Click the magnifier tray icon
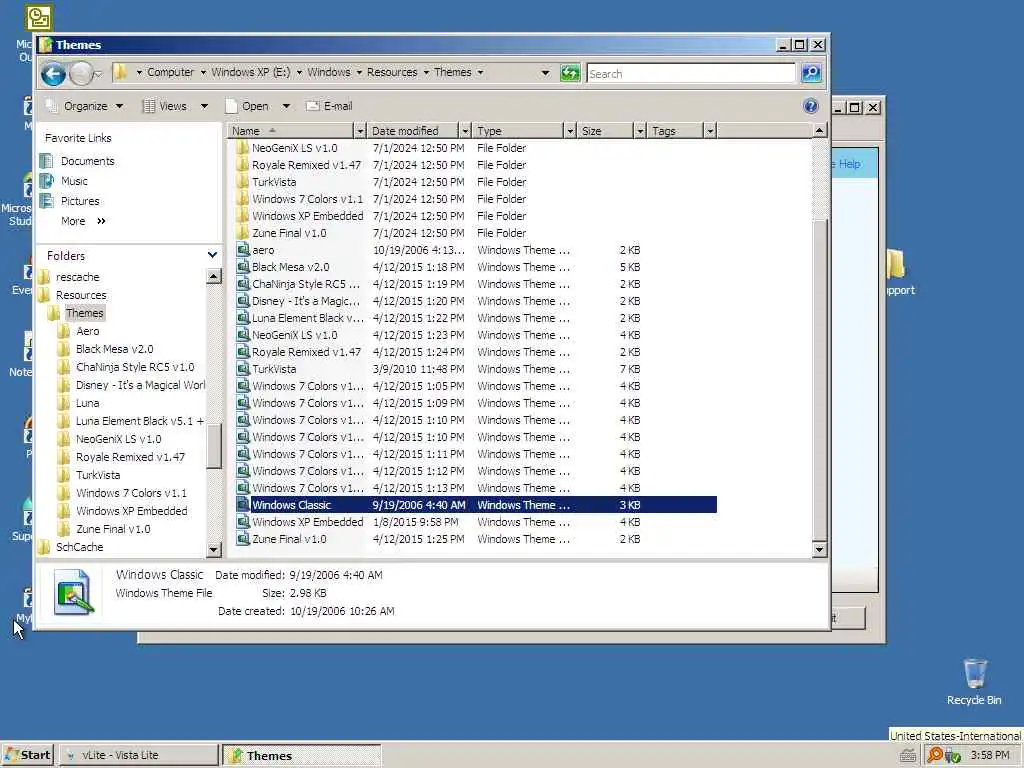Image resolution: width=1024 pixels, height=768 pixels. point(935,755)
